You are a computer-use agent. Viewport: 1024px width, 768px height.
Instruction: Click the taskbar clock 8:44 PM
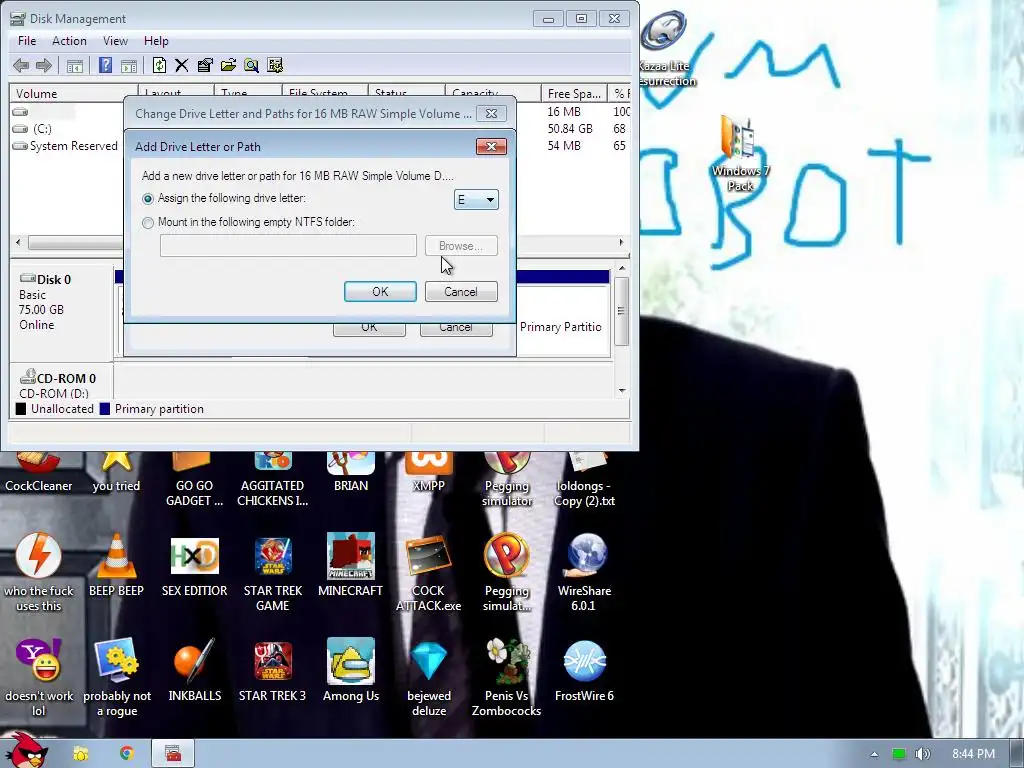[973, 754]
